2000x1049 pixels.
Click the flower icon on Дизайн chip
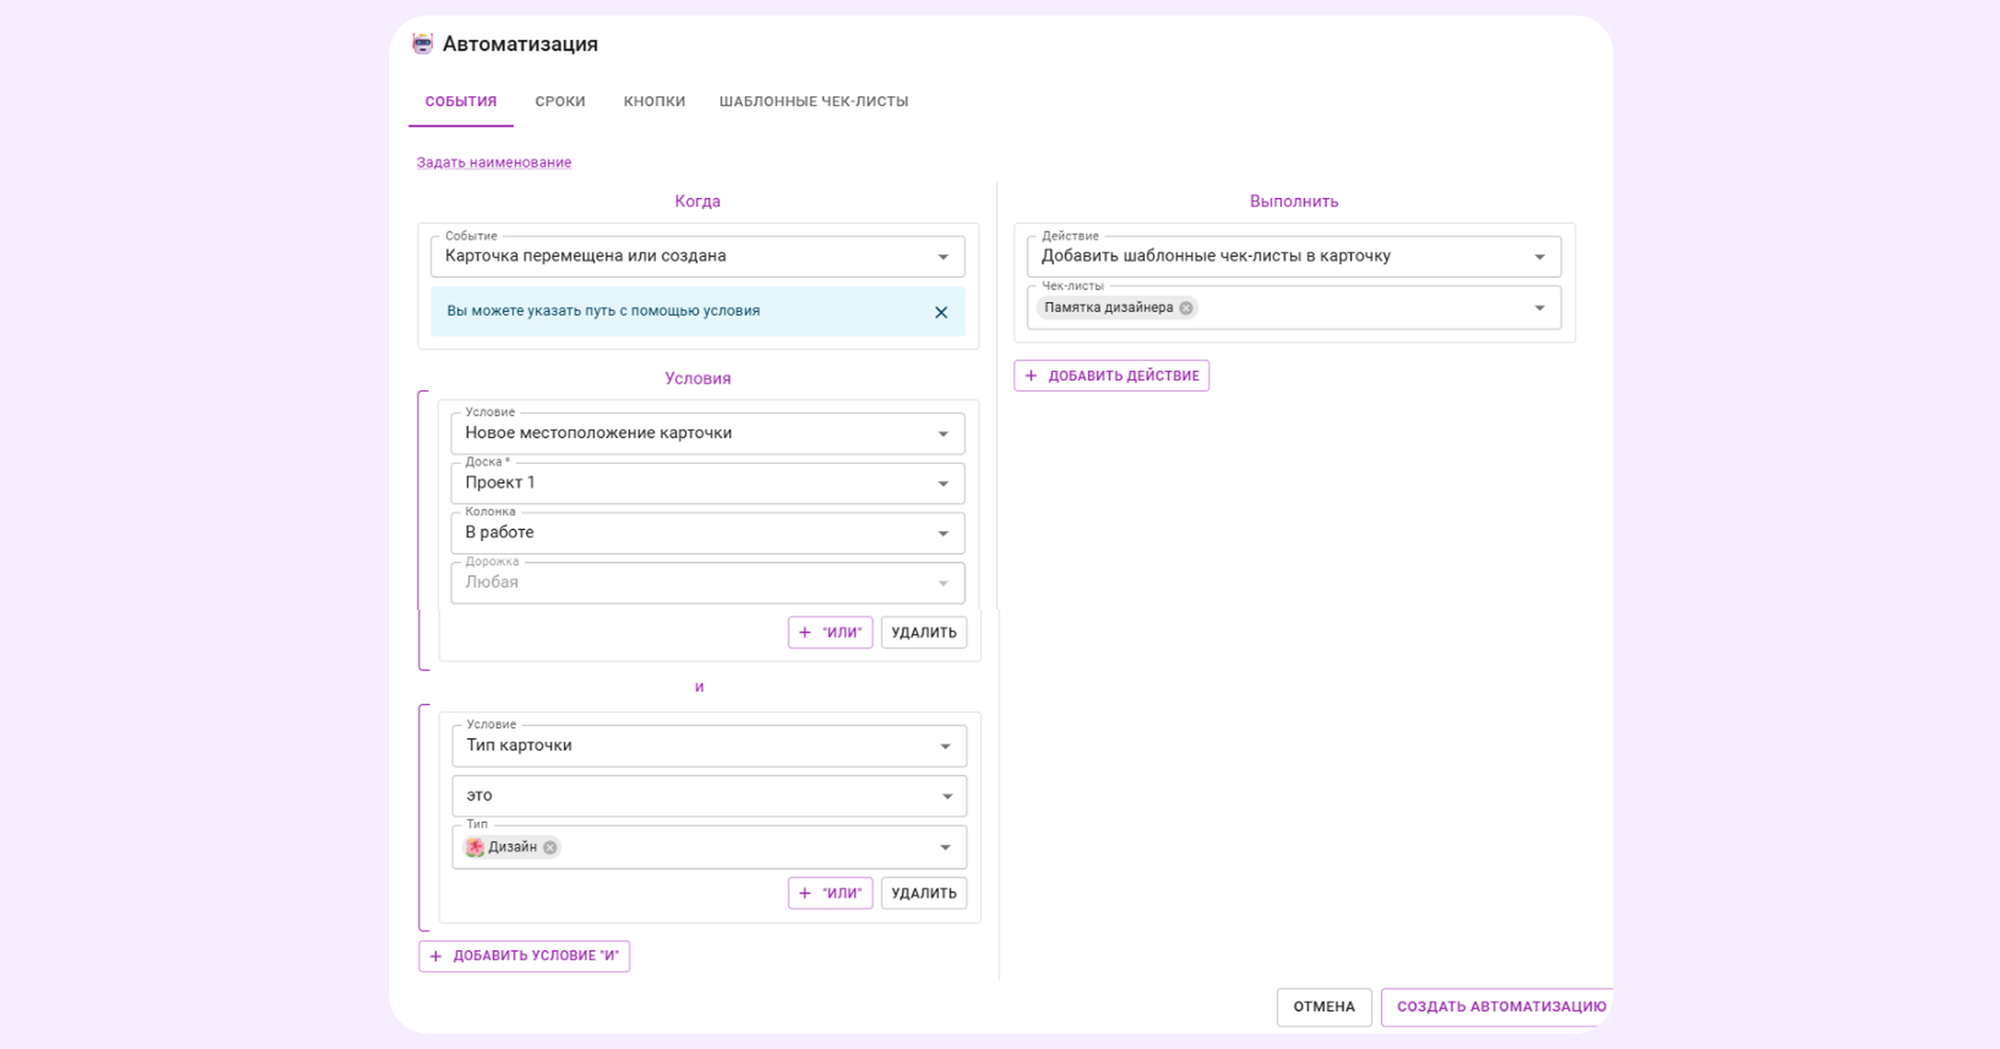pyautogui.click(x=475, y=847)
